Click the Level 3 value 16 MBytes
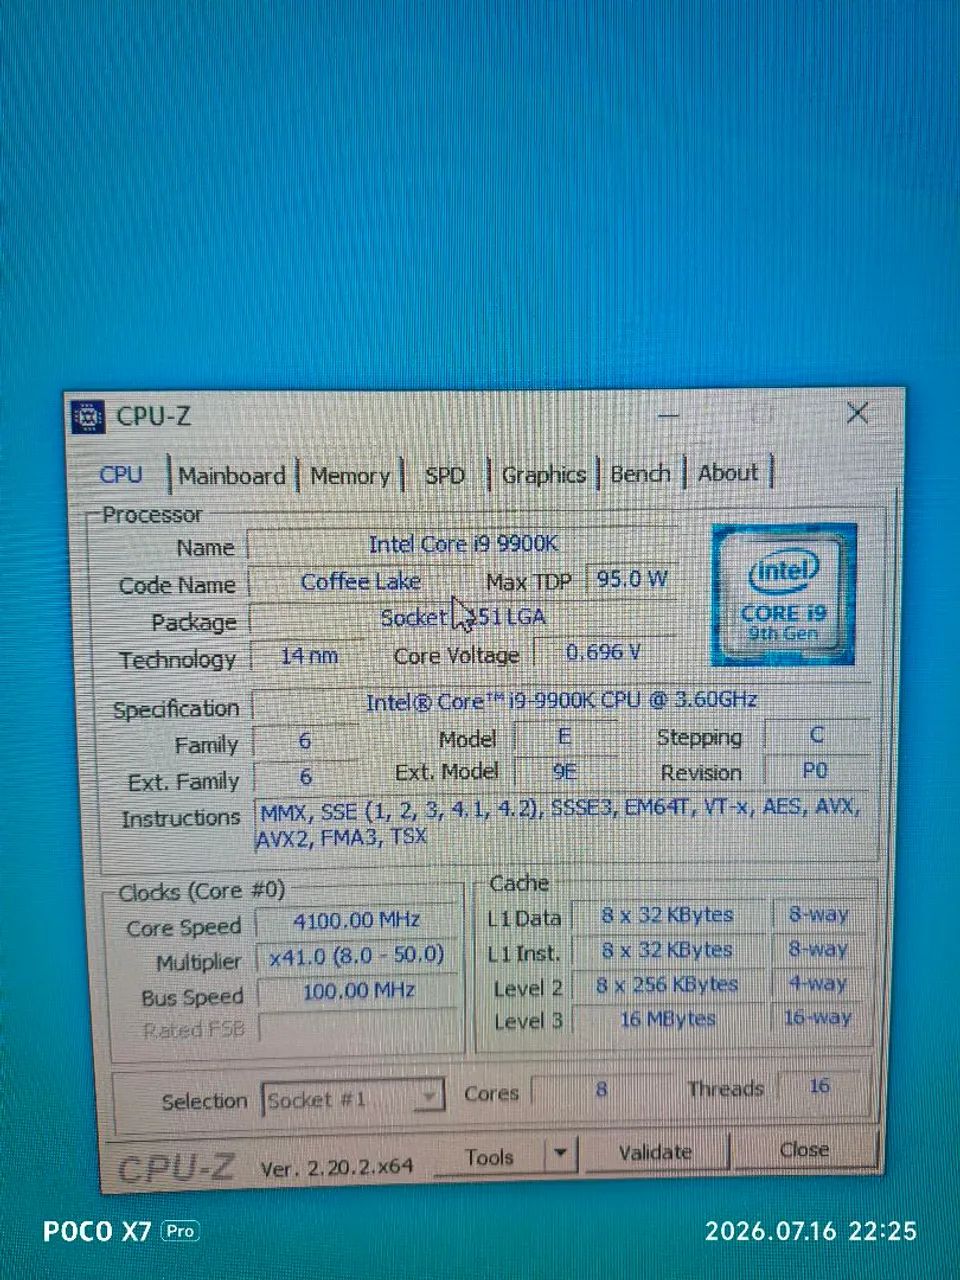The height and width of the screenshot is (1280, 960). click(x=667, y=1019)
